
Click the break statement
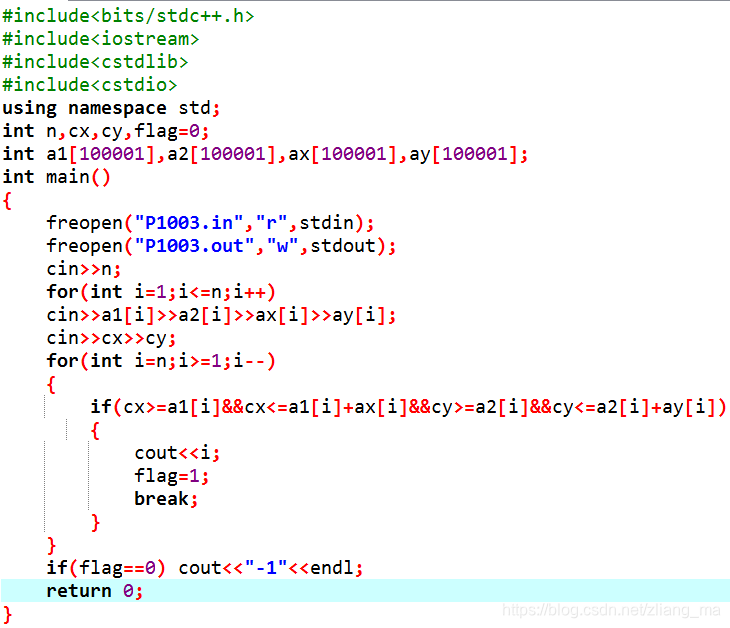pyautogui.click(x=166, y=499)
